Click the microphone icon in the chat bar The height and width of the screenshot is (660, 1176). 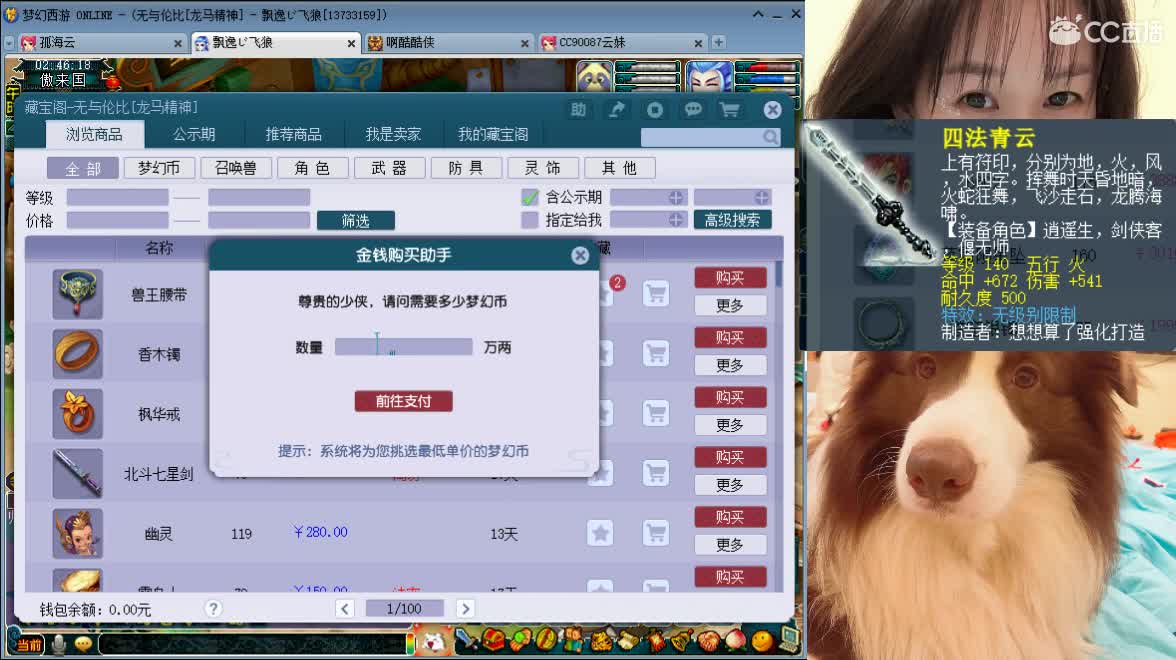pyautogui.click(x=58, y=644)
